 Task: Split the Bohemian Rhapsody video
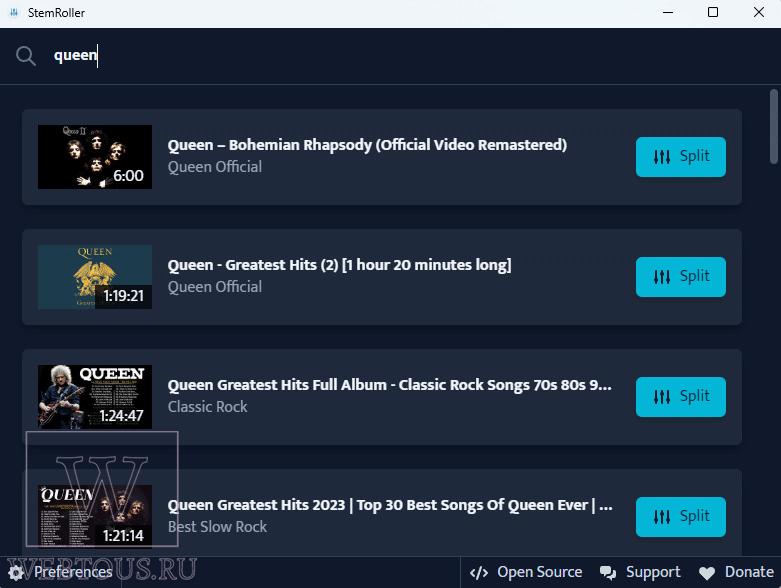680,157
